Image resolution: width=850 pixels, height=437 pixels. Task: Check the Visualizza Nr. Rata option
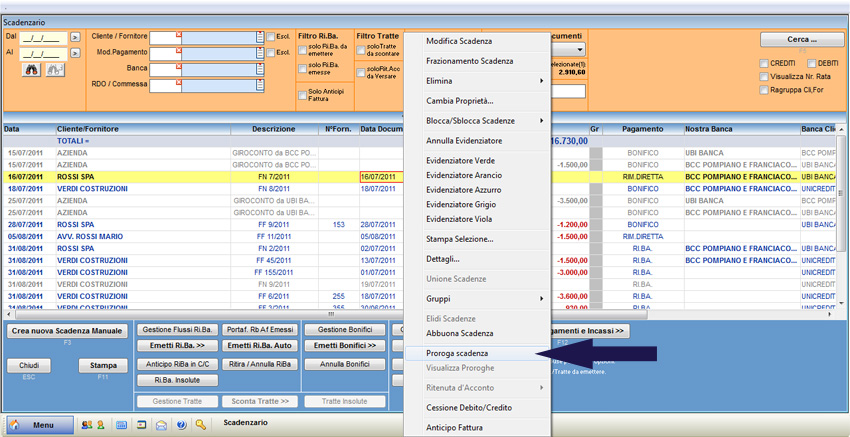(764, 76)
